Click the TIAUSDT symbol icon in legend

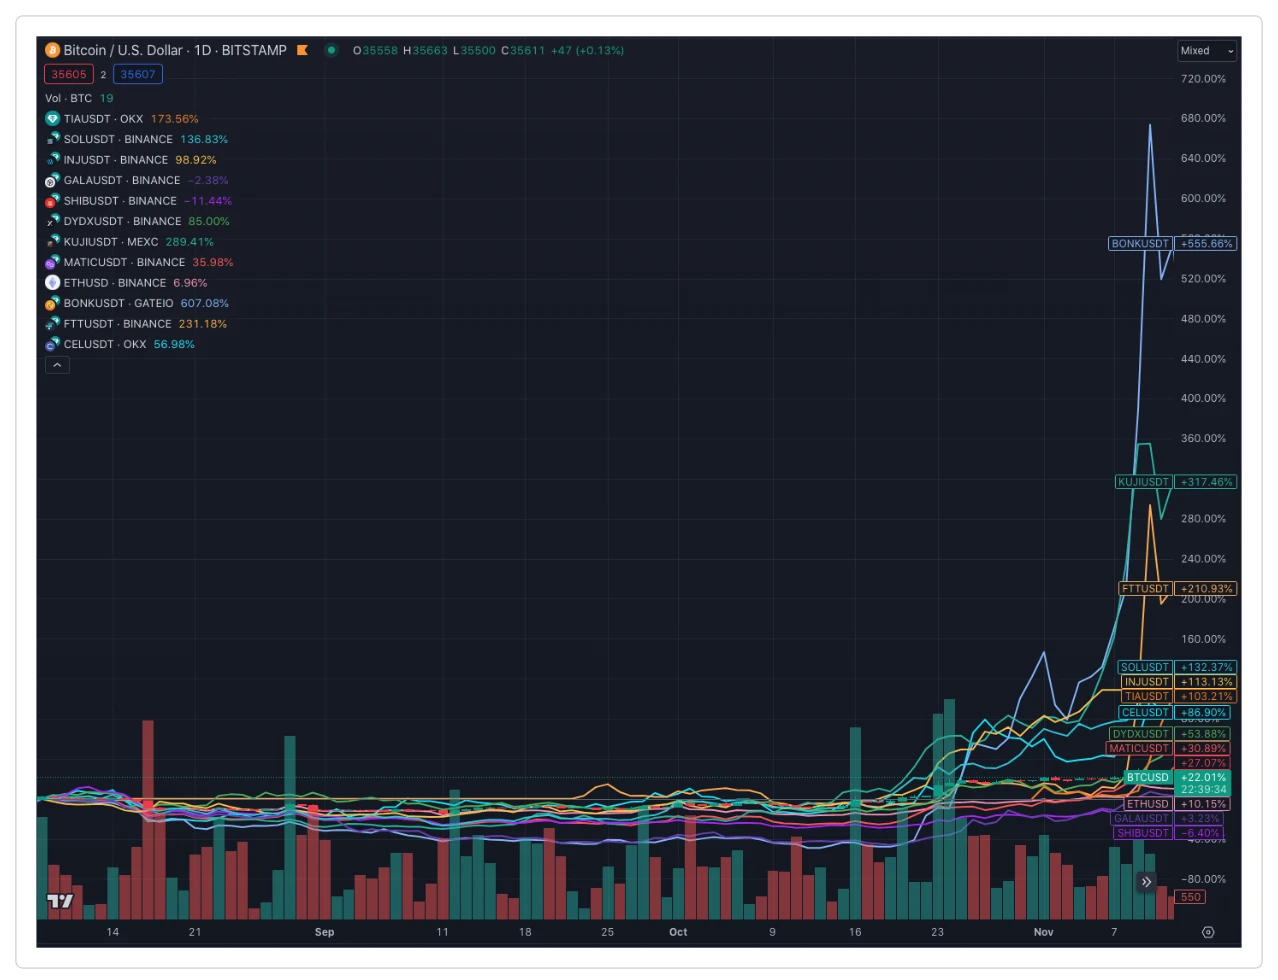(x=52, y=119)
